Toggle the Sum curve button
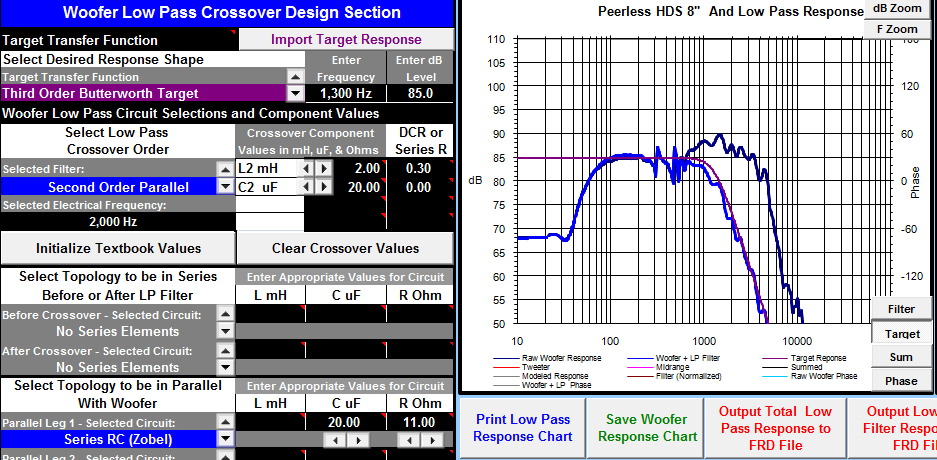 click(x=901, y=357)
